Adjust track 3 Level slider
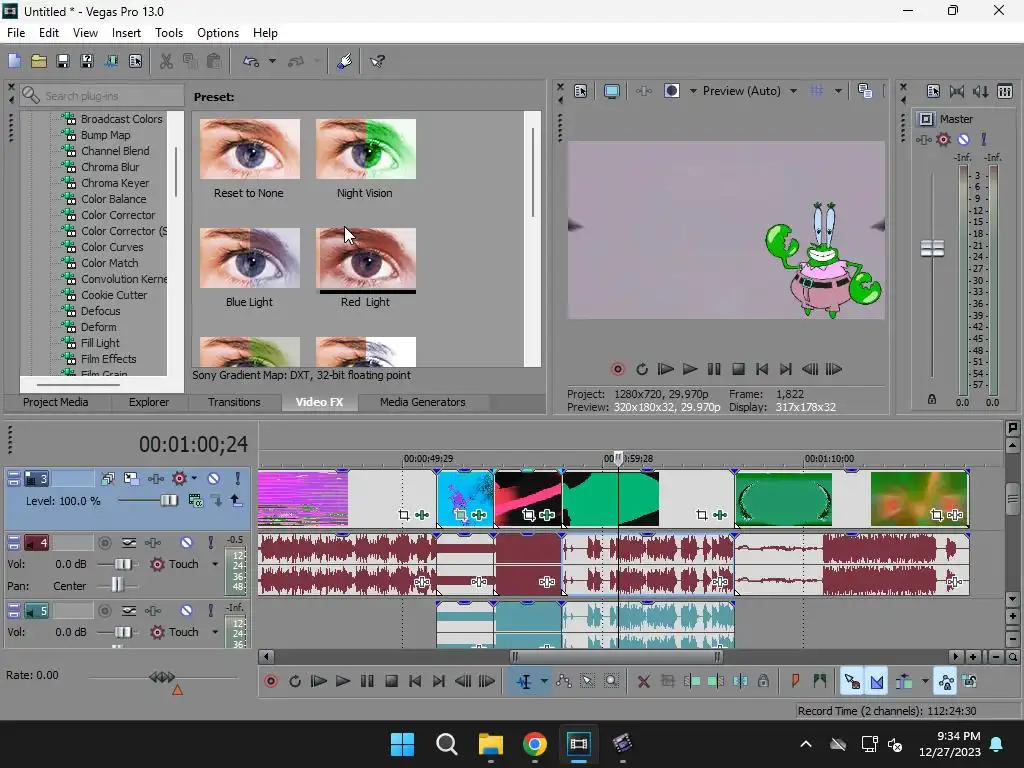1024x768 pixels. click(x=168, y=501)
